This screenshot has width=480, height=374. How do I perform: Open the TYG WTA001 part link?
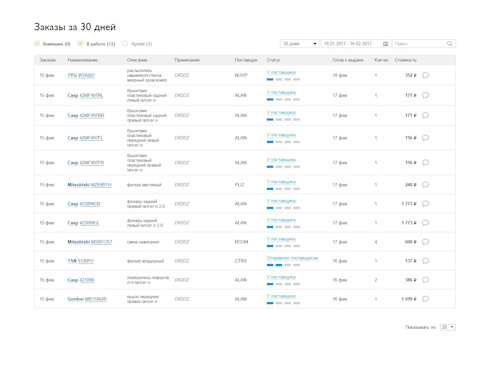(81, 75)
